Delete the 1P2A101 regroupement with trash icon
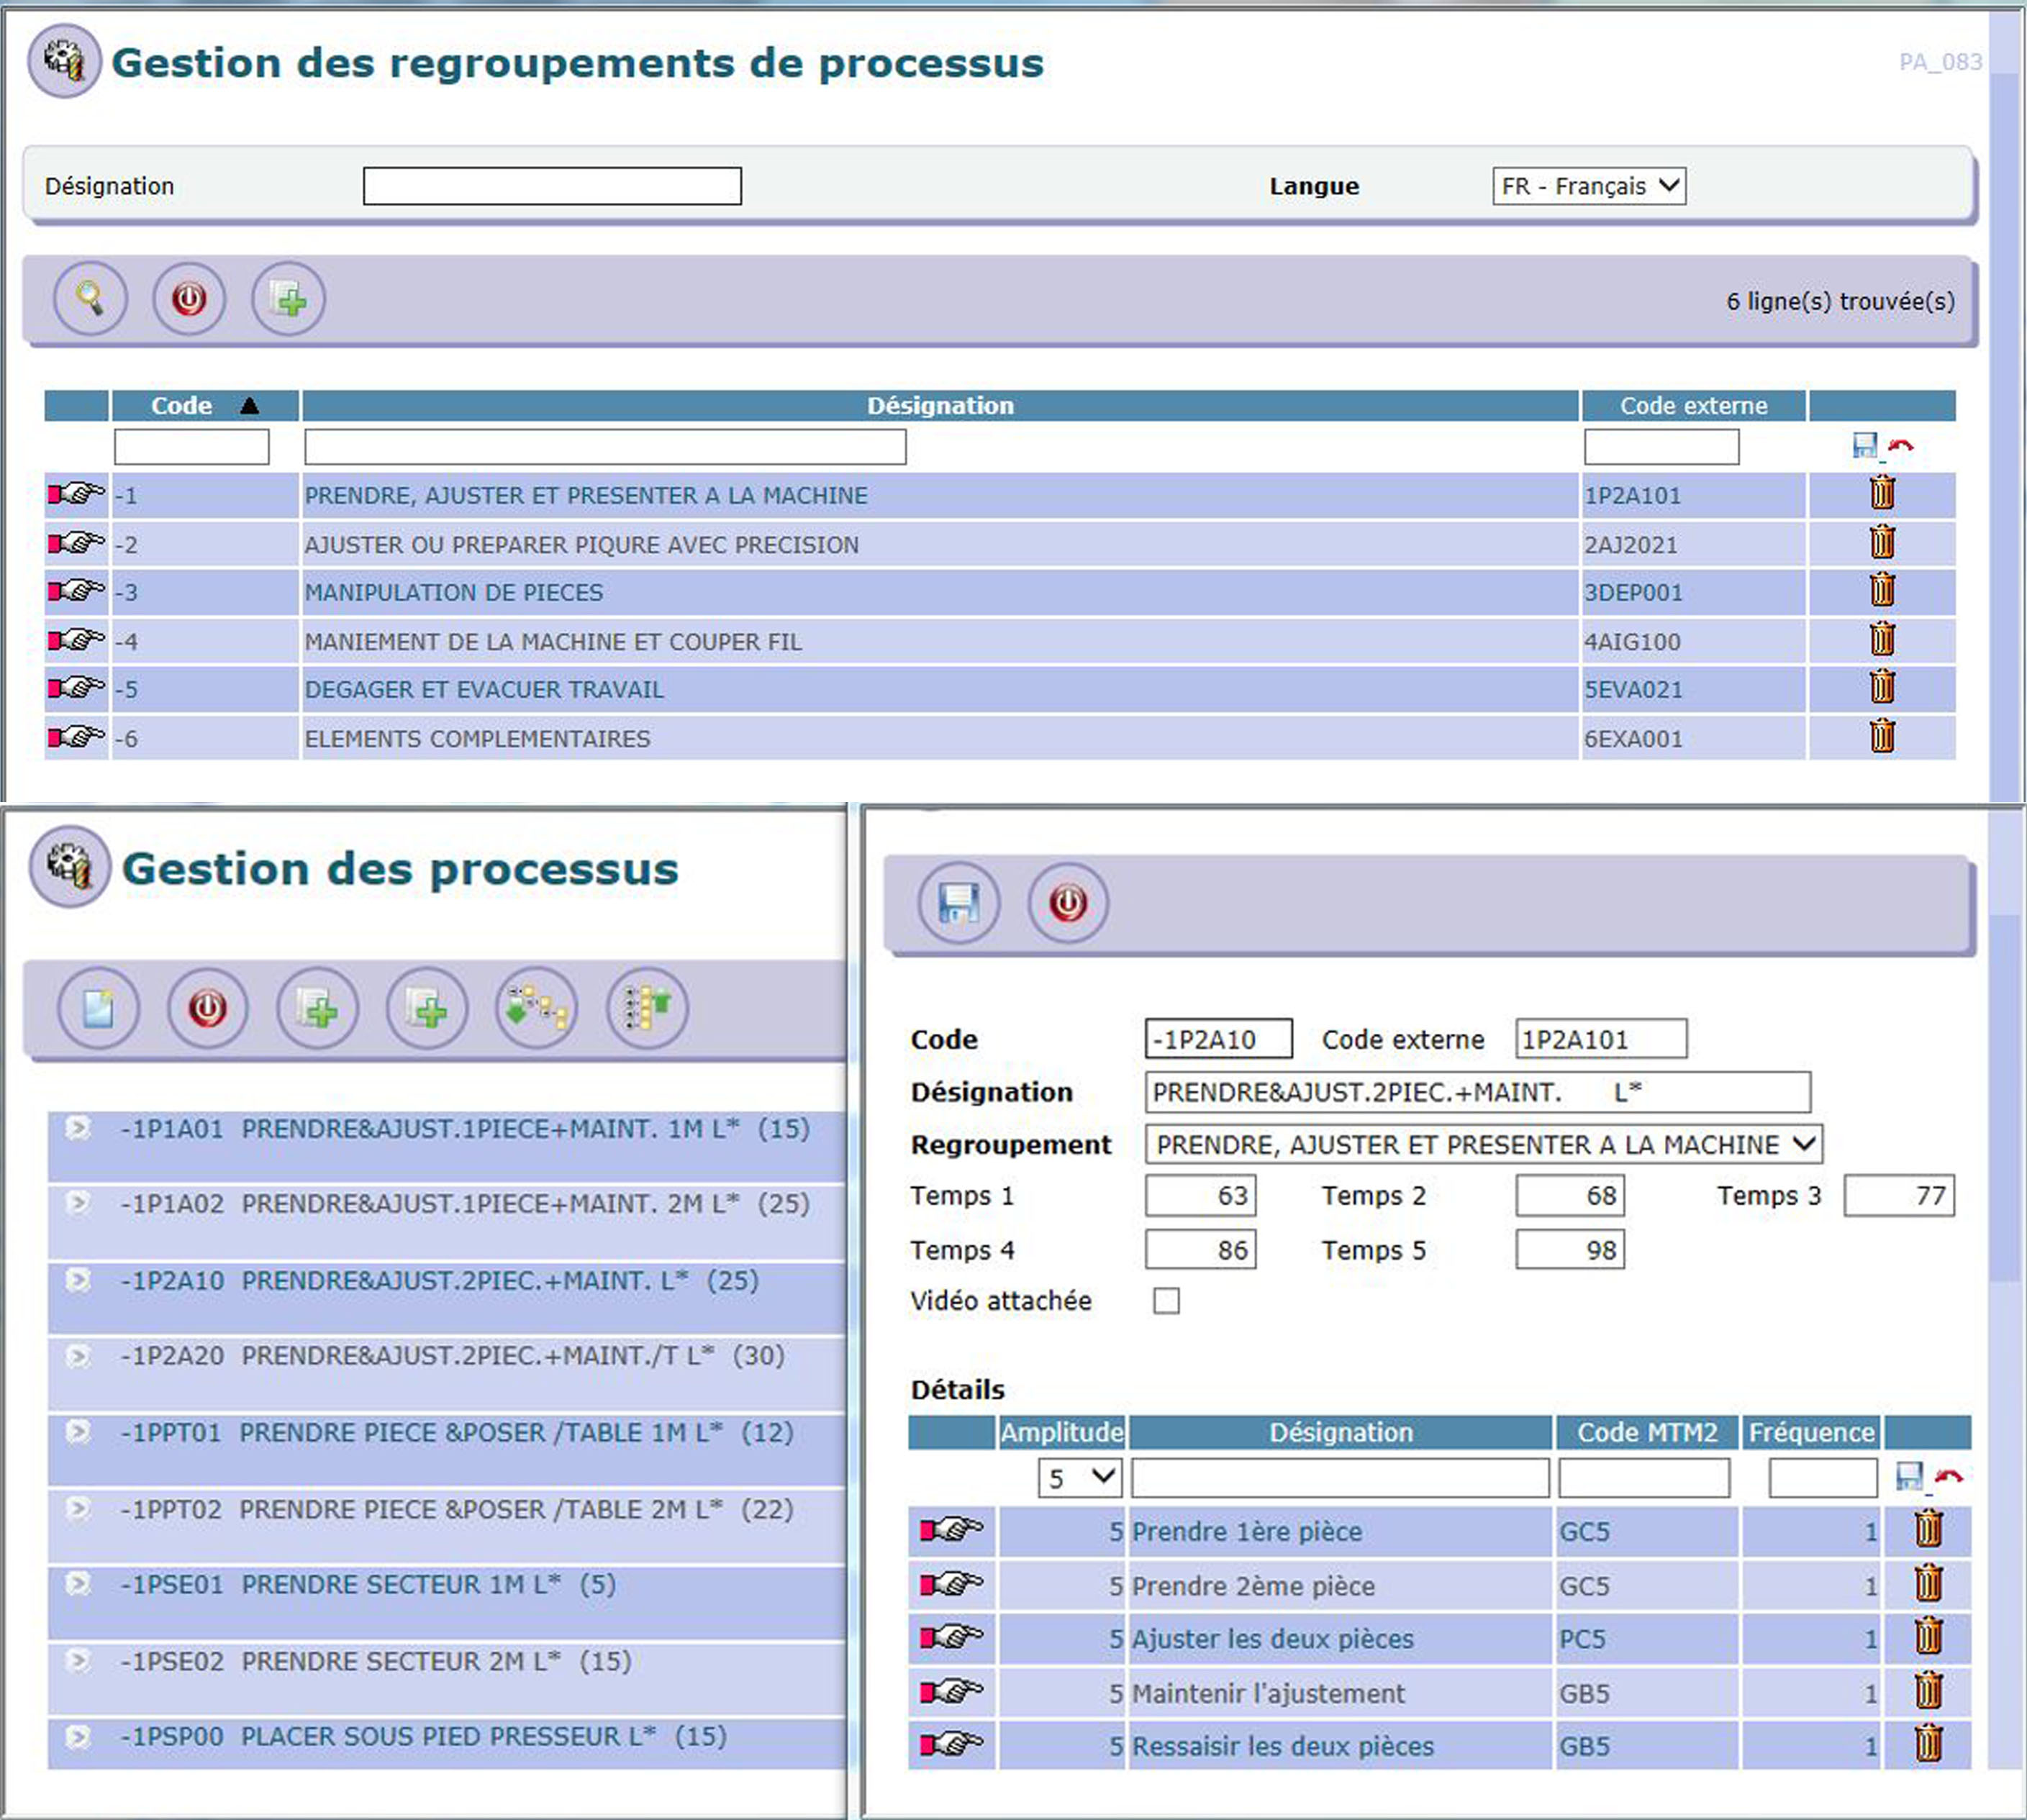Screen dimensions: 2027x1820 1882,493
